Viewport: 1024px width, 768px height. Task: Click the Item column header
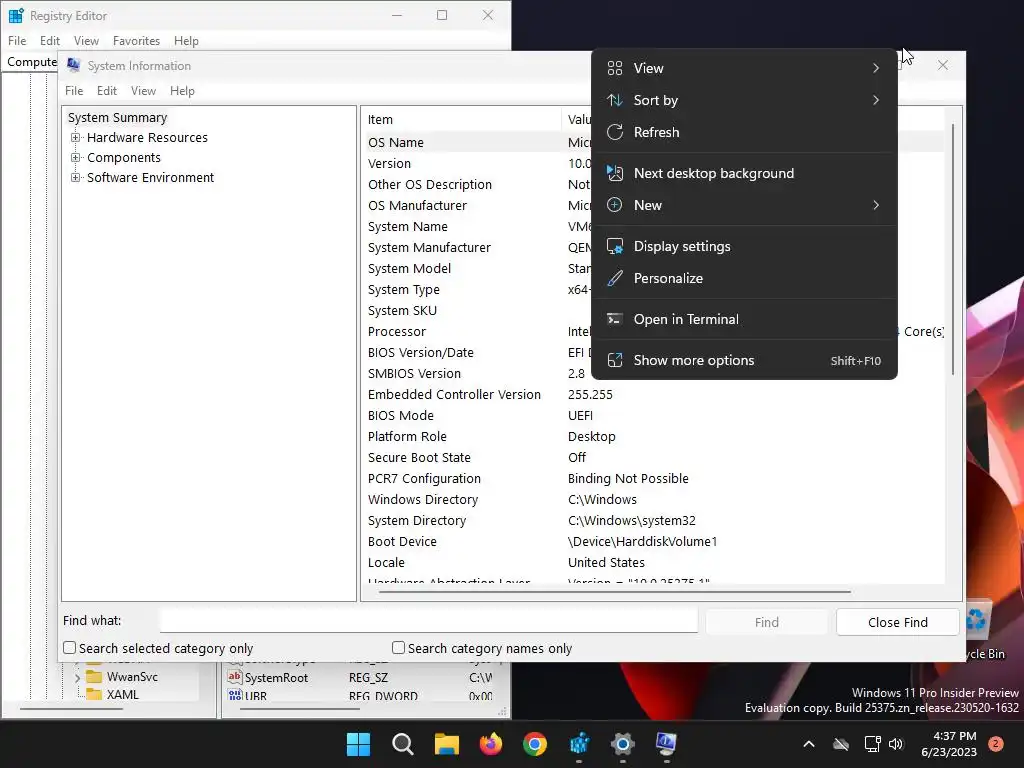pos(462,120)
